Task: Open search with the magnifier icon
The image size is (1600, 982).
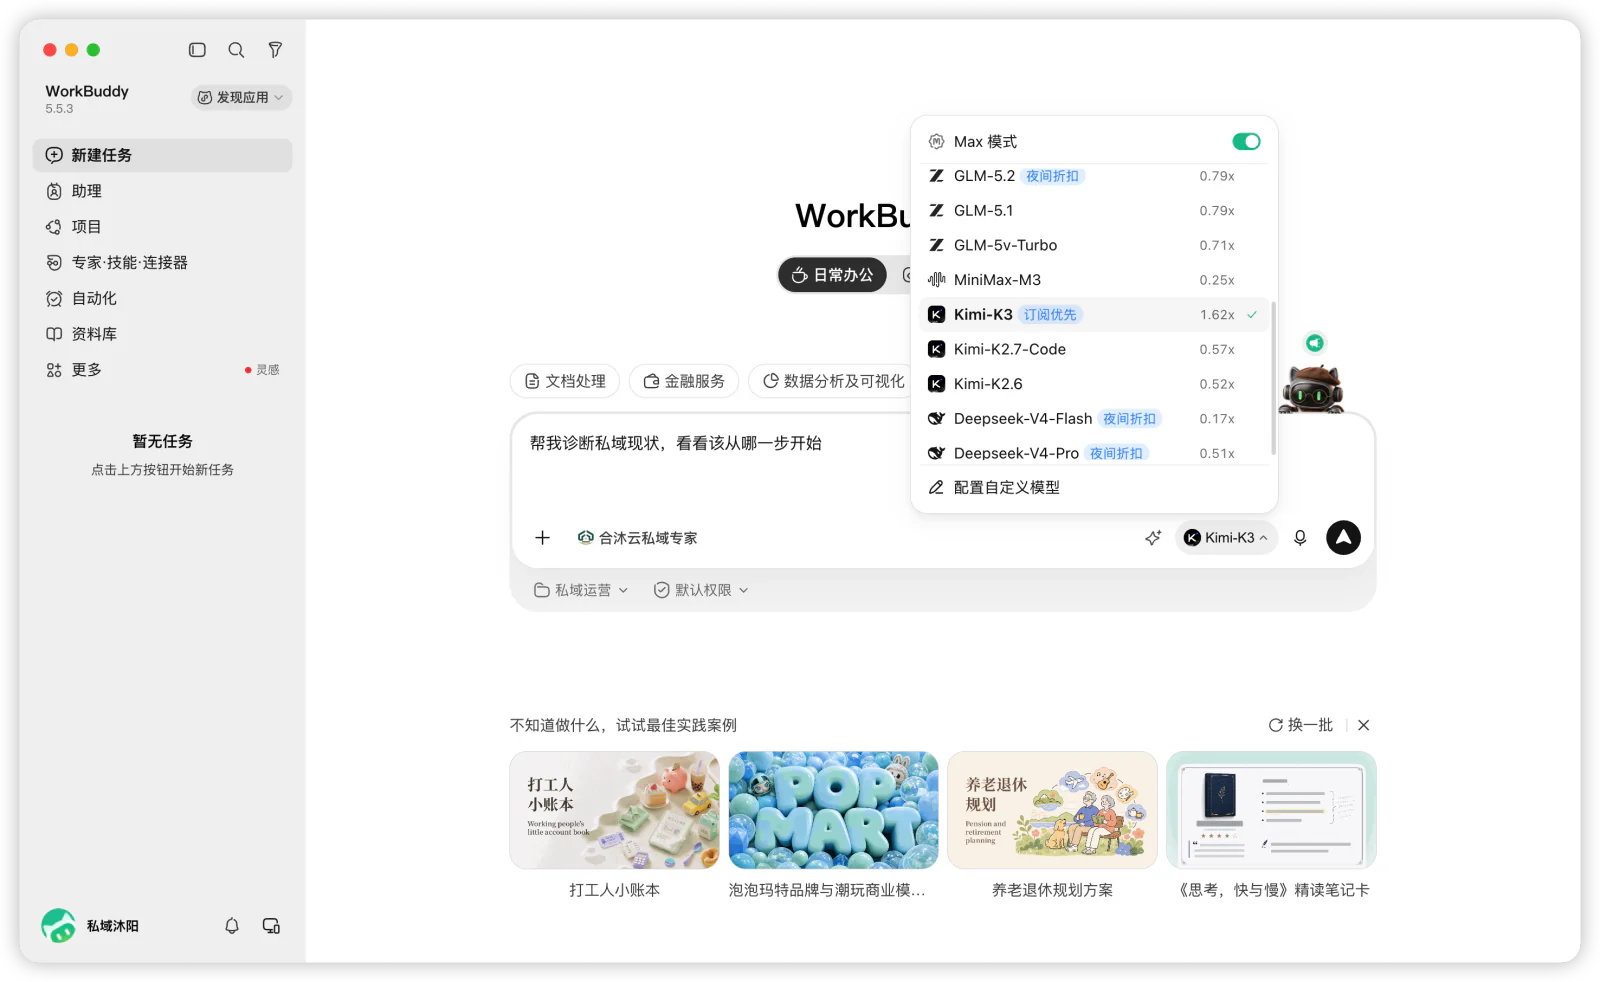Action: [x=236, y=50]
